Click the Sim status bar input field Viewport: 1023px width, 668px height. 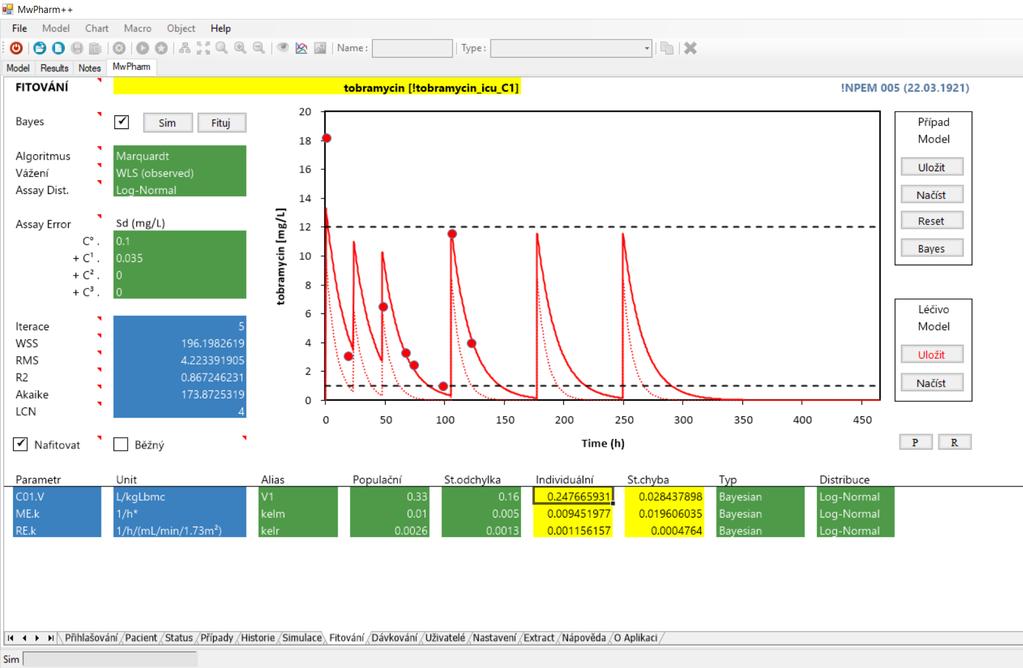[x=110, y=659]
